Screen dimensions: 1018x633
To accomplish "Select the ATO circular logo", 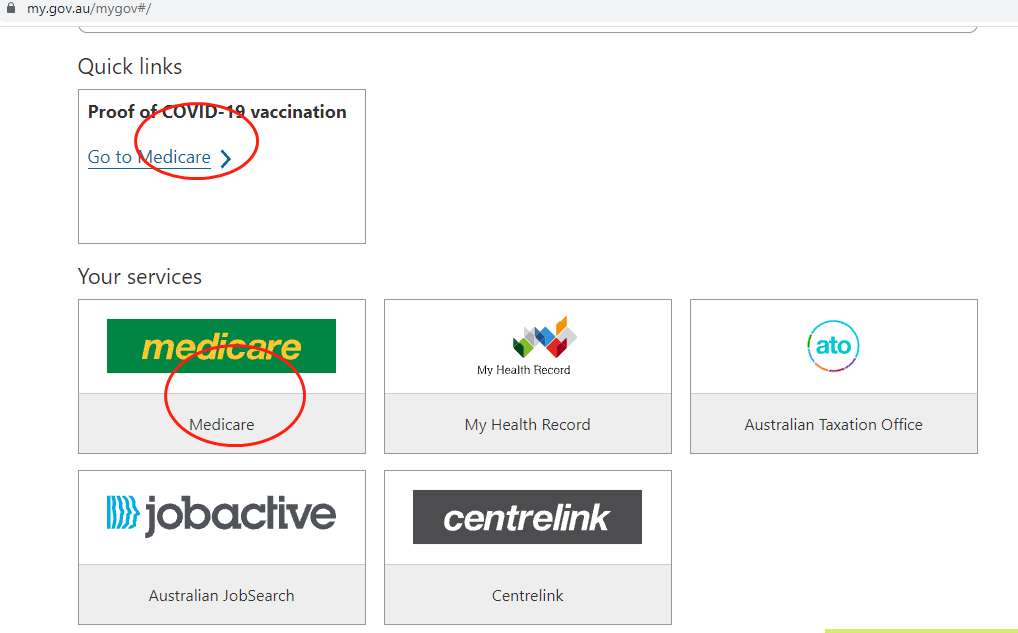I will click(834, 346).
